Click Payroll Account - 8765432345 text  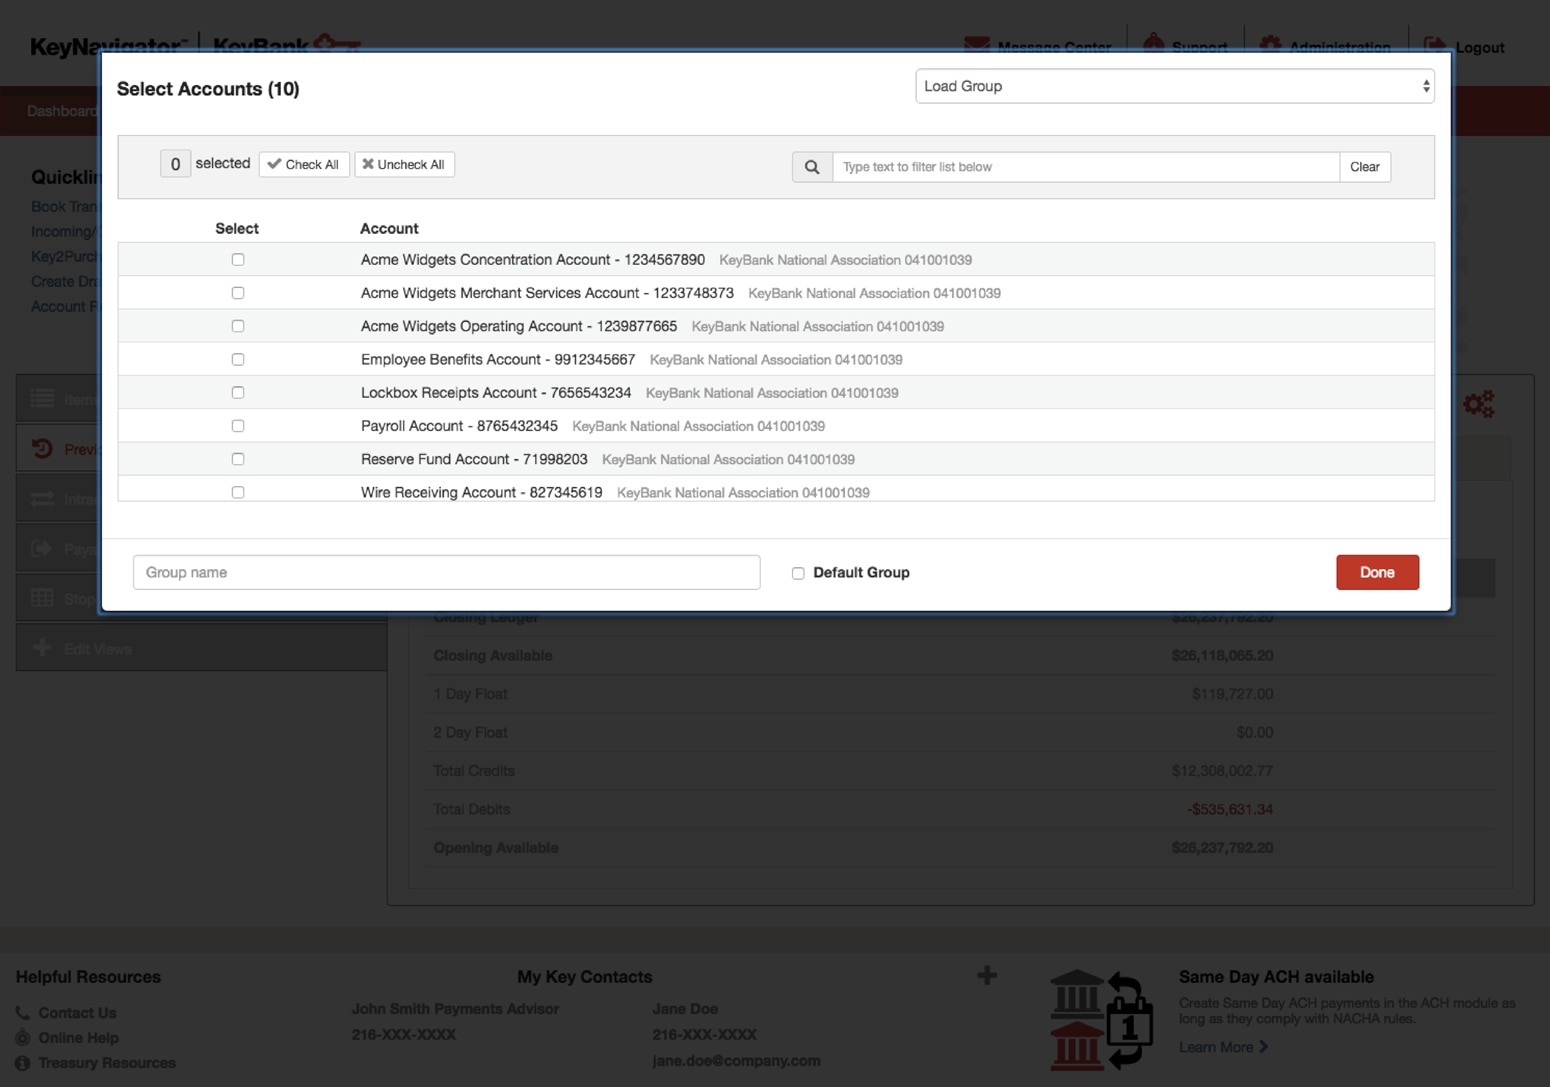coord(459,426)
